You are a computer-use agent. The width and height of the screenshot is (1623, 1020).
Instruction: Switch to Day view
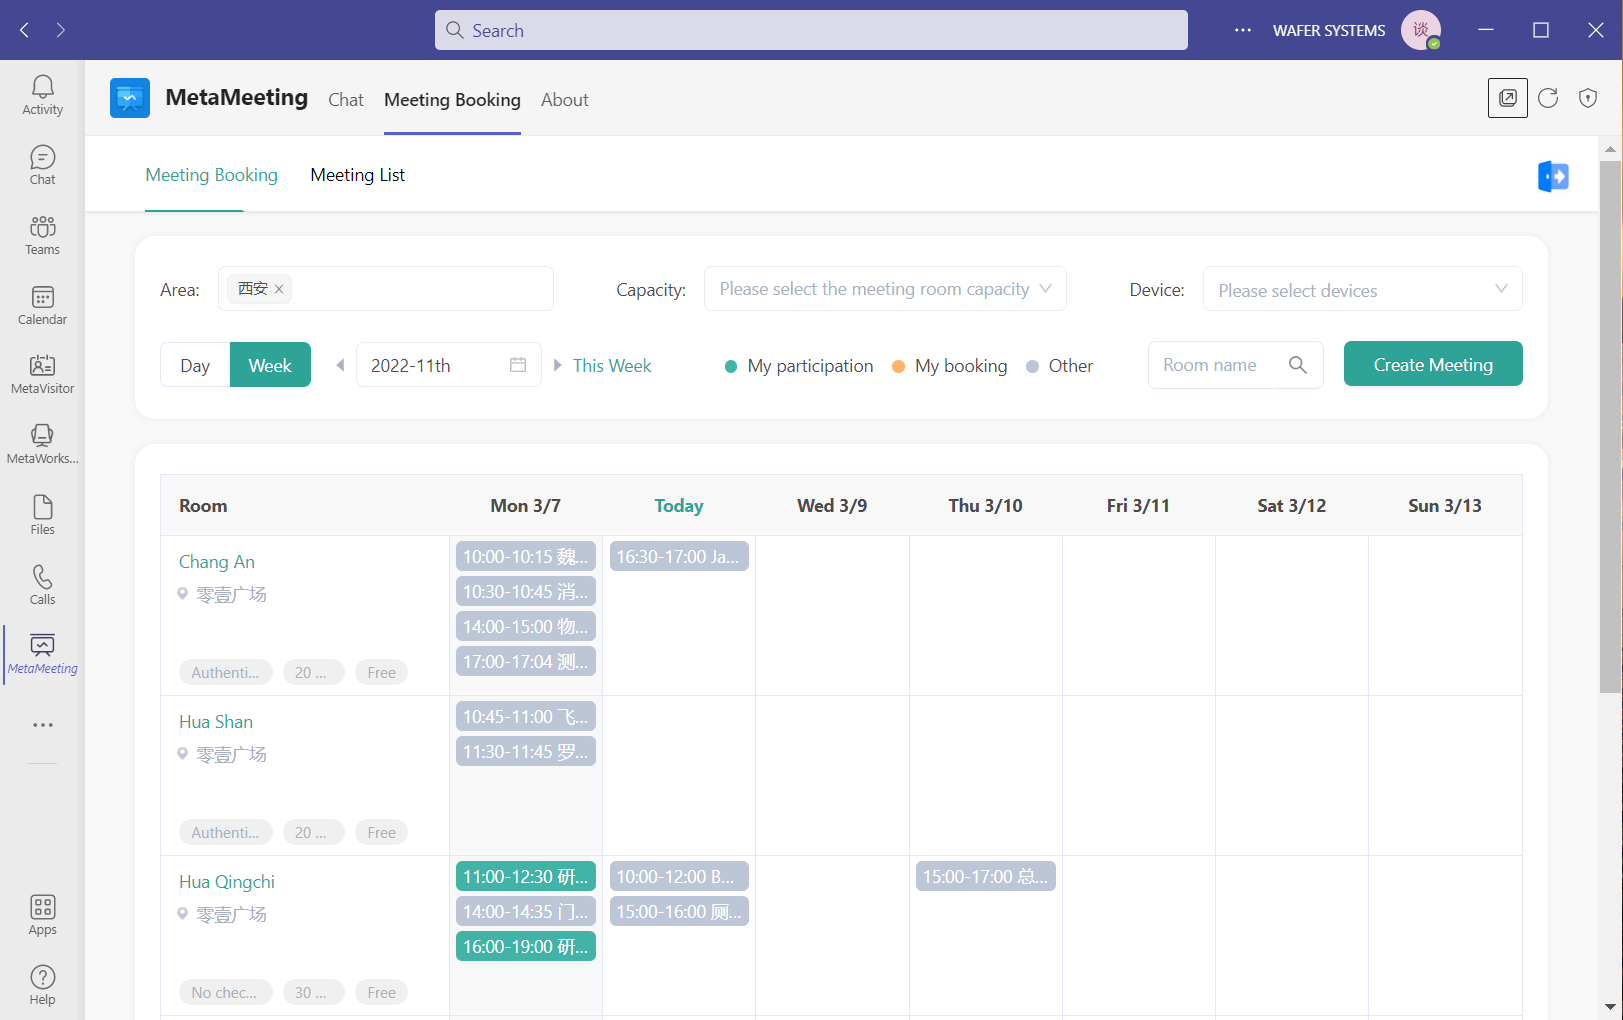tap(195, 365)
